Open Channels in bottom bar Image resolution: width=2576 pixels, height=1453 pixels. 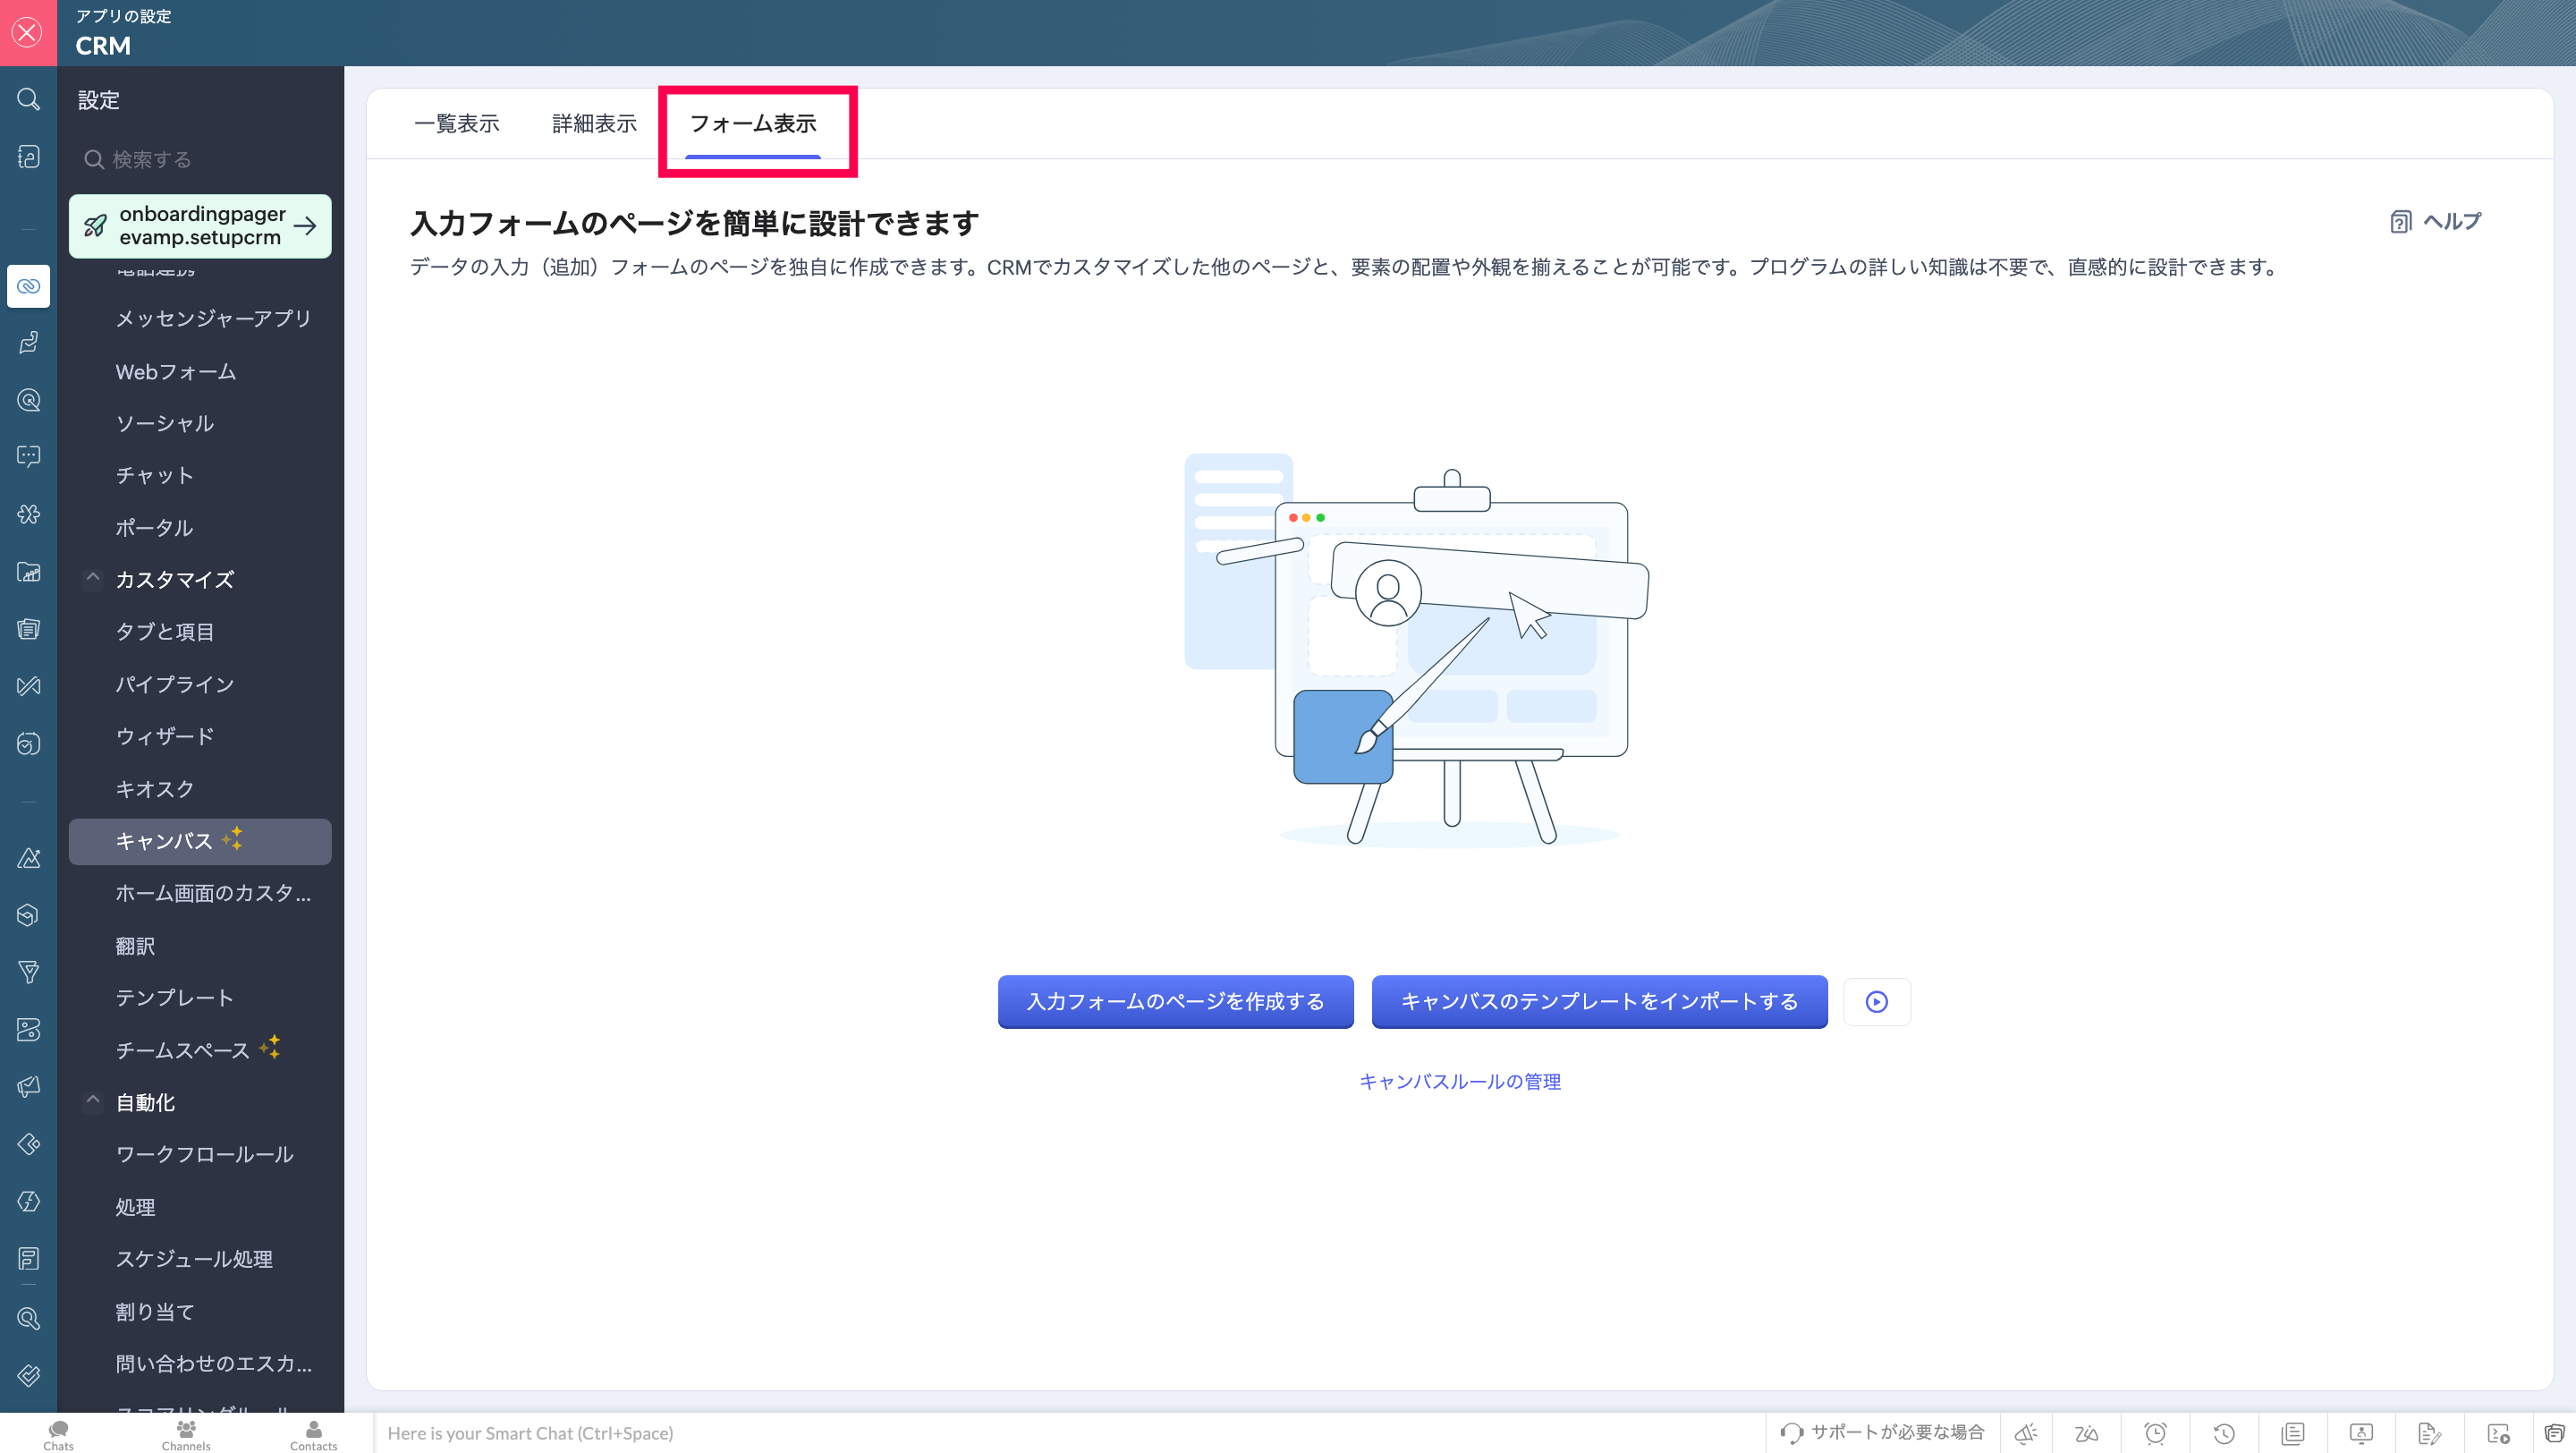pos(186,1434)
